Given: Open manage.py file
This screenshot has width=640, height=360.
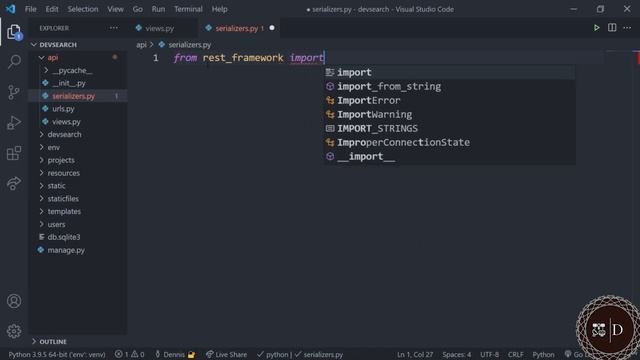Looking at the screenshot, I should click(x=78, y=250).
